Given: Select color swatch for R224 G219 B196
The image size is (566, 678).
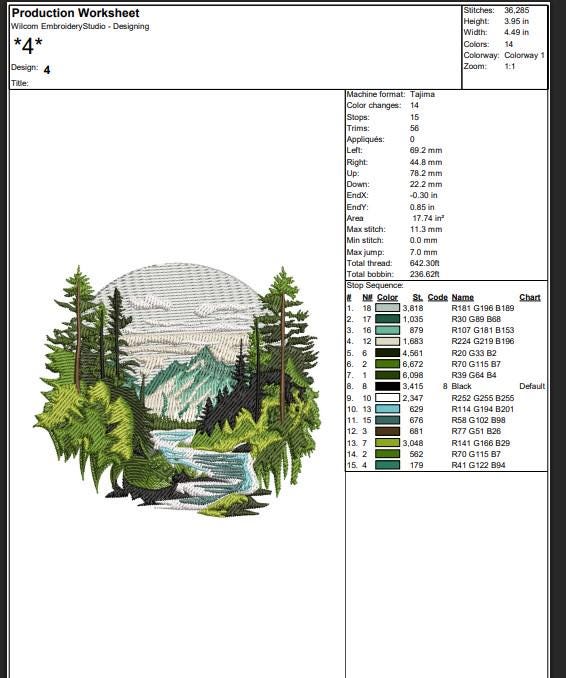Looking at the screenshot, I should [x=387, y=341].
